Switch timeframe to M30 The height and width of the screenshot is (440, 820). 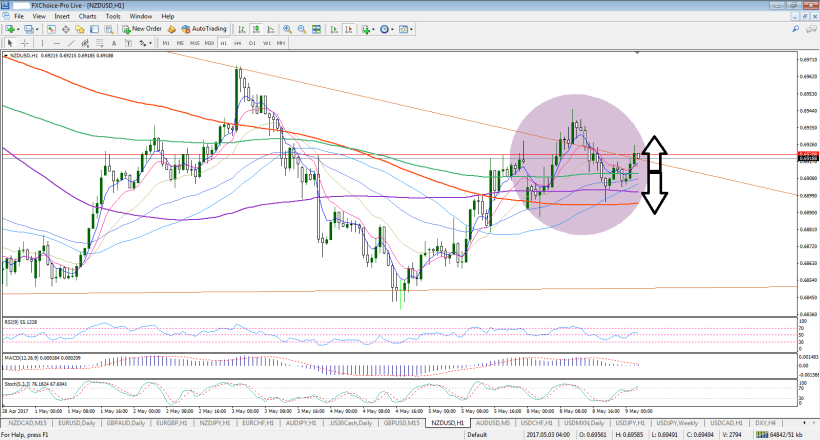pyautogui.click(x=209, y=43)
